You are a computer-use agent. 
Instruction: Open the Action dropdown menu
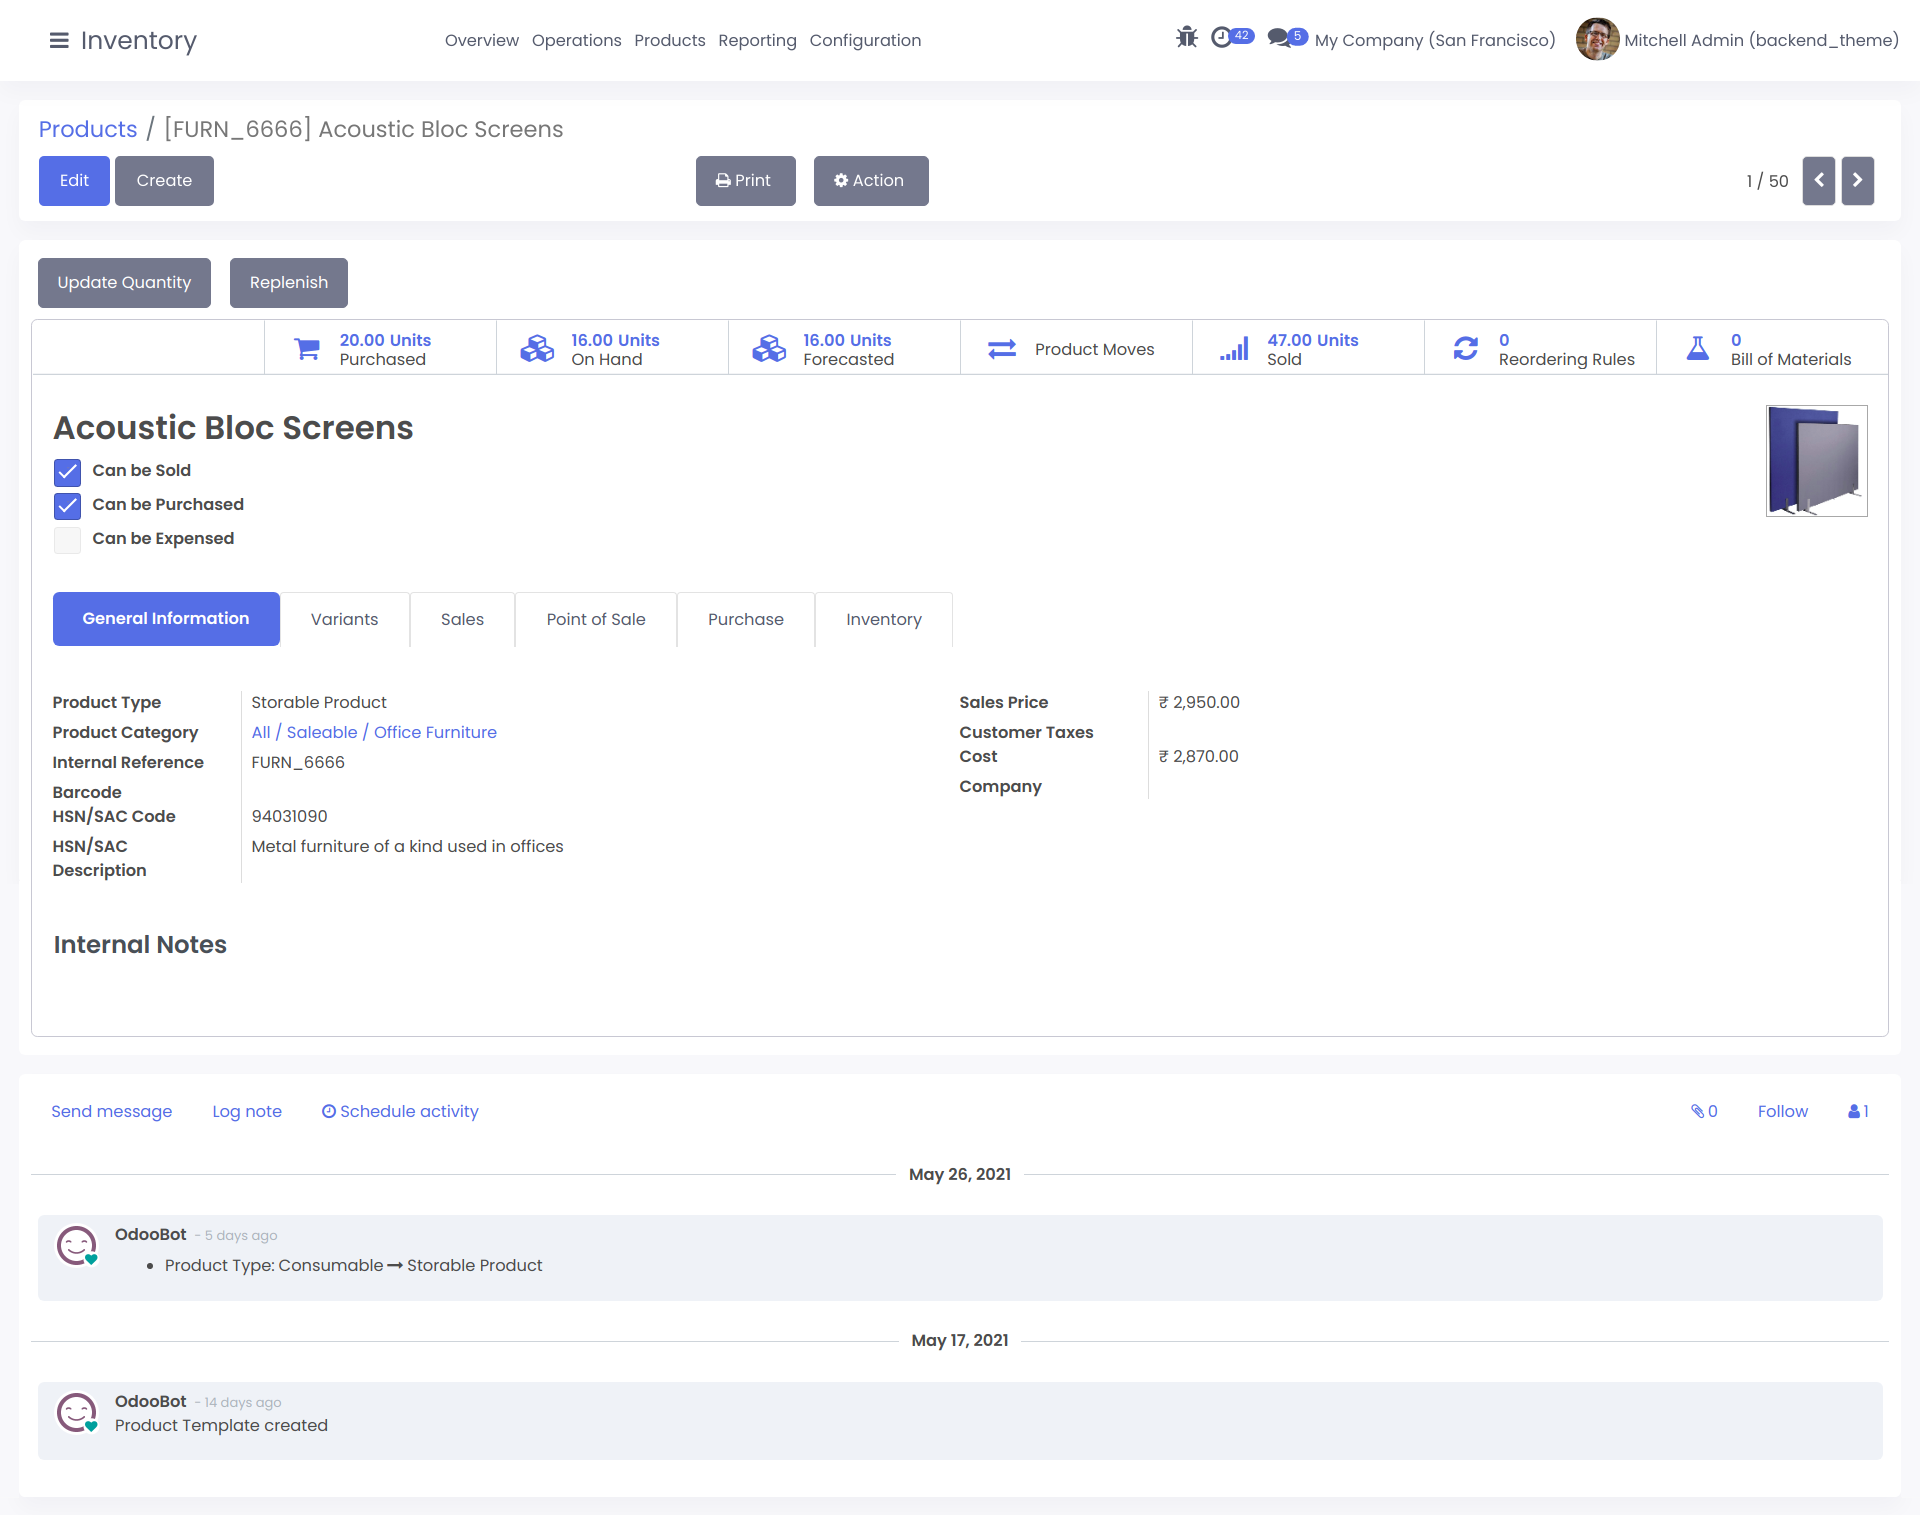870,181
